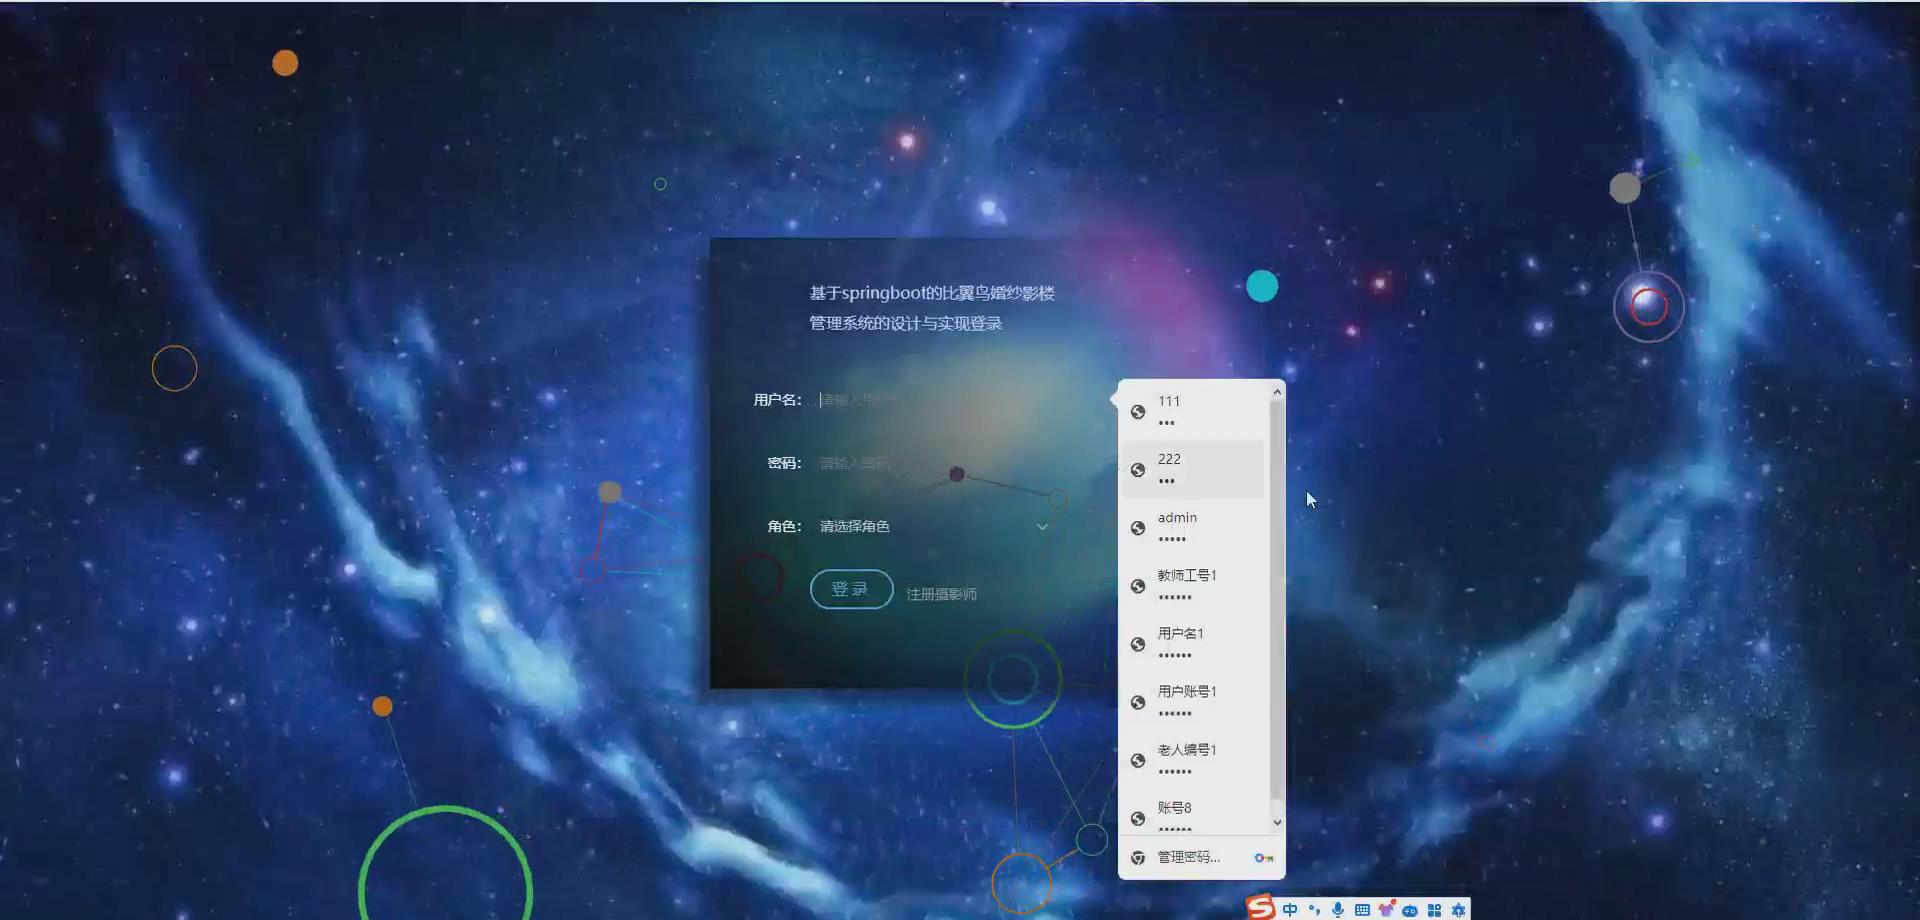Click the Sogou input method S icon
This screenshot has width=1920, height=920.
[1262, 908]
